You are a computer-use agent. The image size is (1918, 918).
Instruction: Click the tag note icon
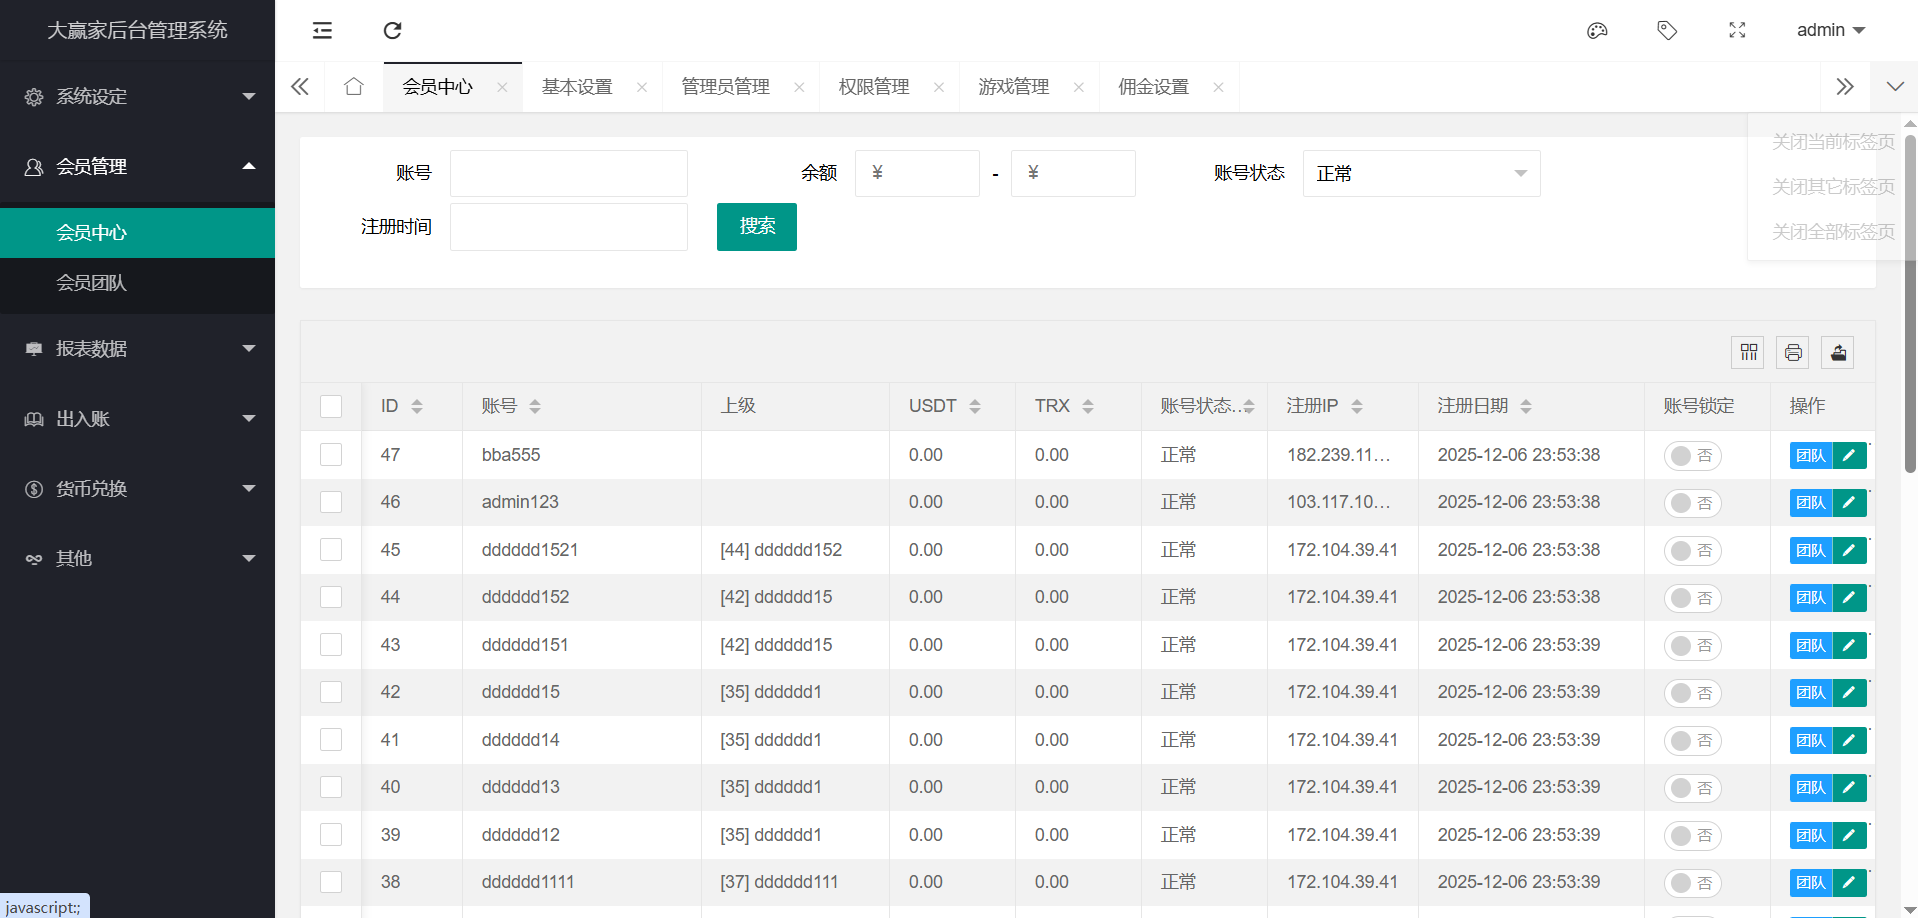tap(1667, 30)
